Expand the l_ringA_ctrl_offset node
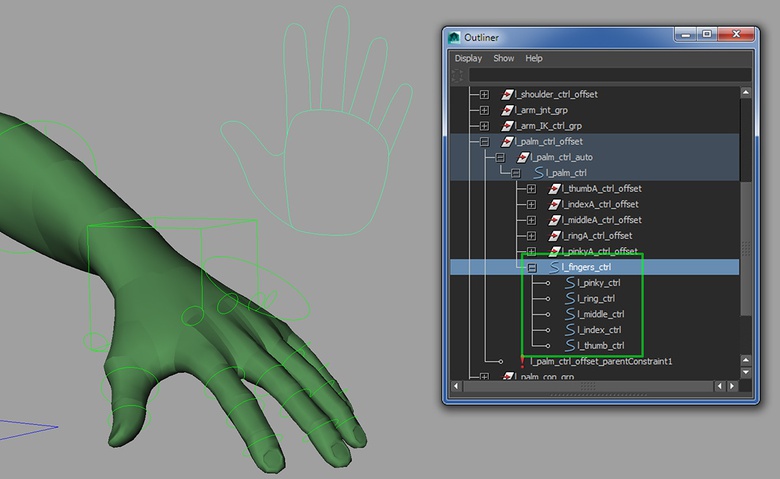 [x=531, y=236]
